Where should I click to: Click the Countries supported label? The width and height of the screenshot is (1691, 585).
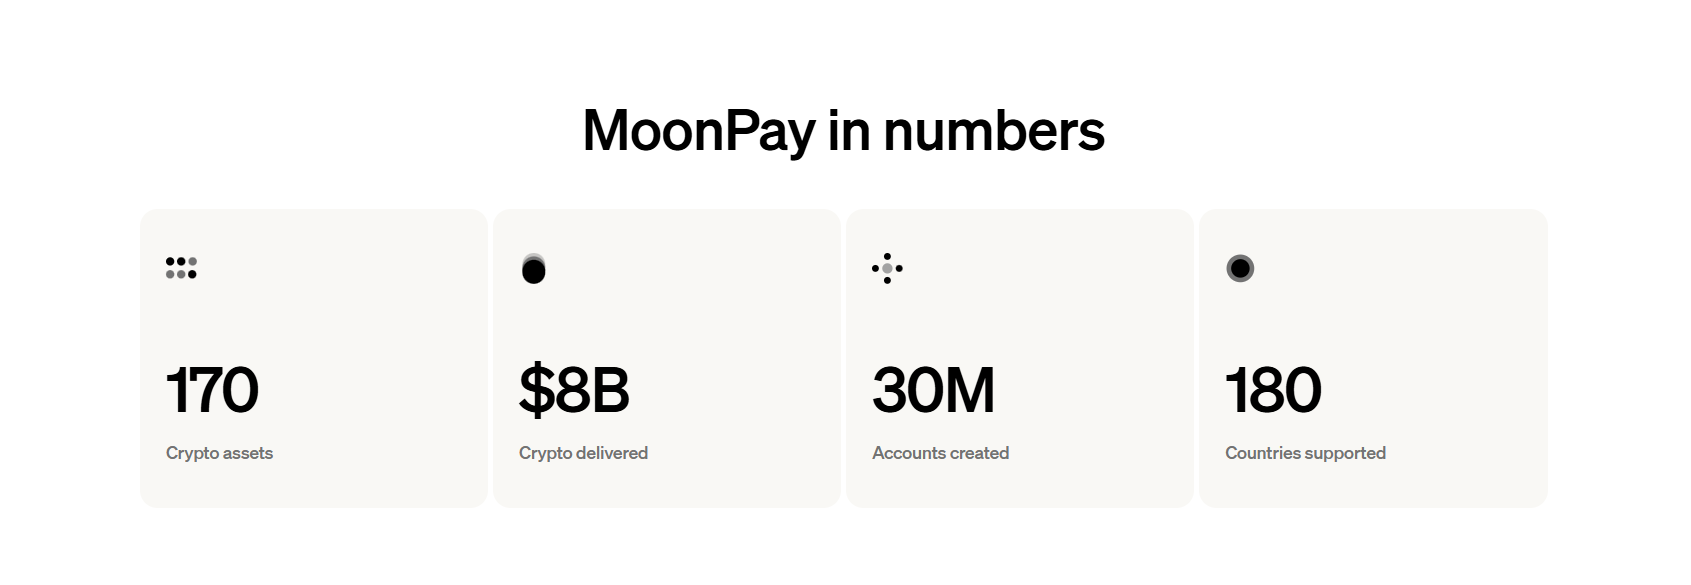(1305, 453)
